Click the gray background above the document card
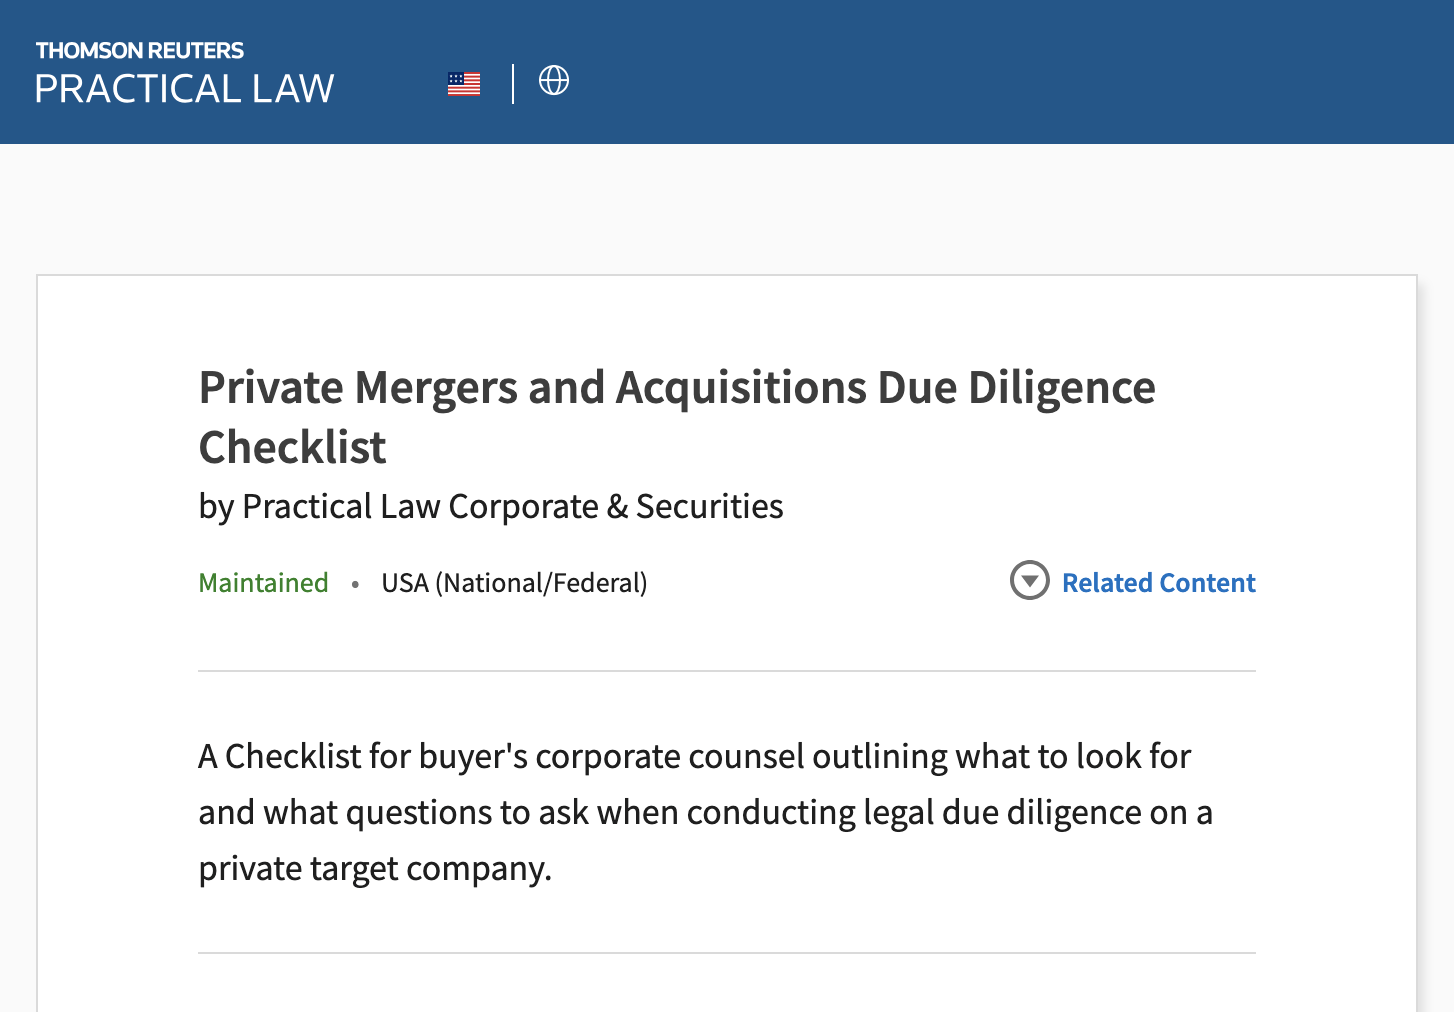The width and height of the screenshot is (1454, 1012). point(726,210)
